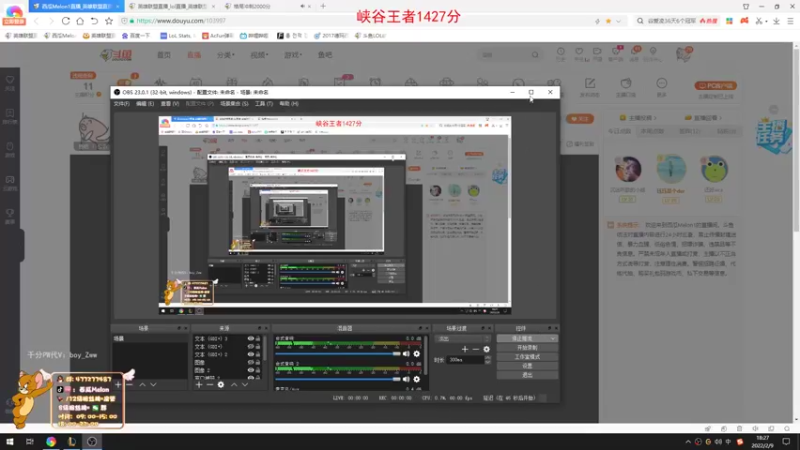Open OBS 查看(V) menu
The image size is (800, 450).
170,104
